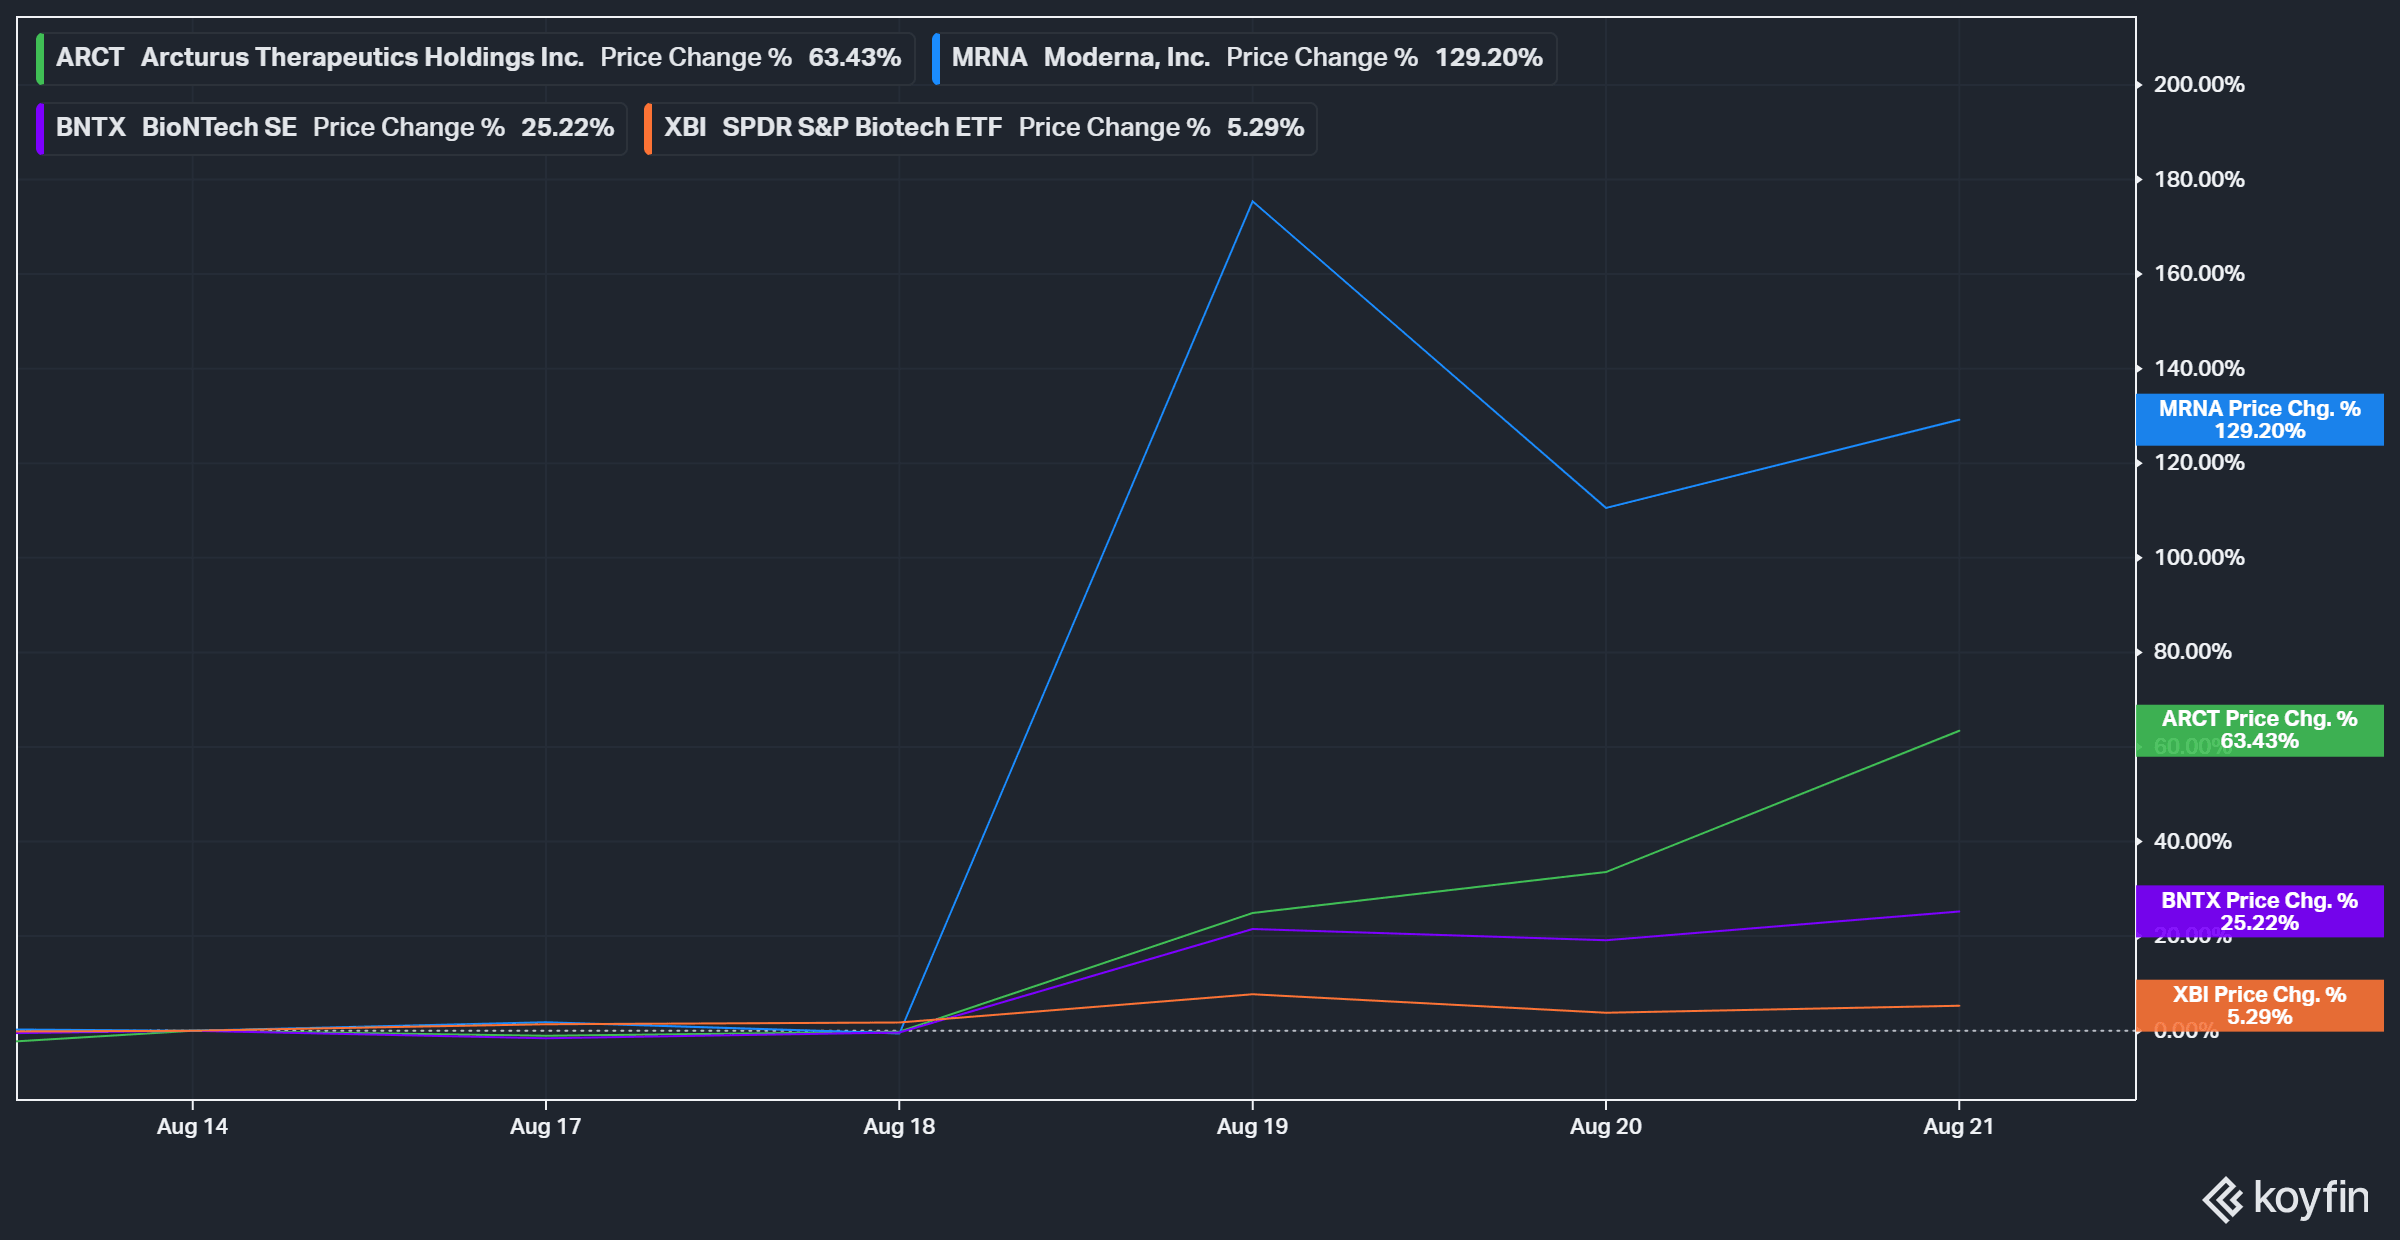This screenshot has width=2400, height=1240.
Task: Click the Aug 21 date on the x-axis
Action: [x=1959, y=1127]
